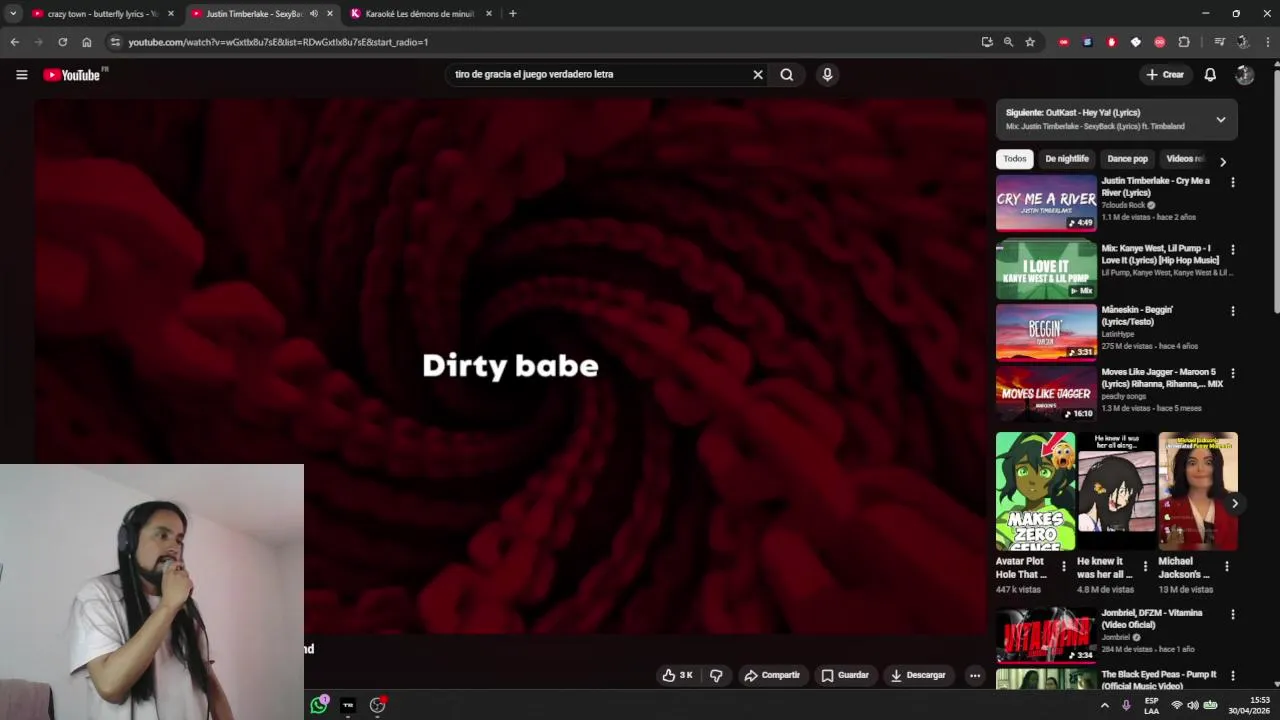This screenshot has width=1280, height=720.
Task: Run search with the magnifier button
Action: (787, 74)
